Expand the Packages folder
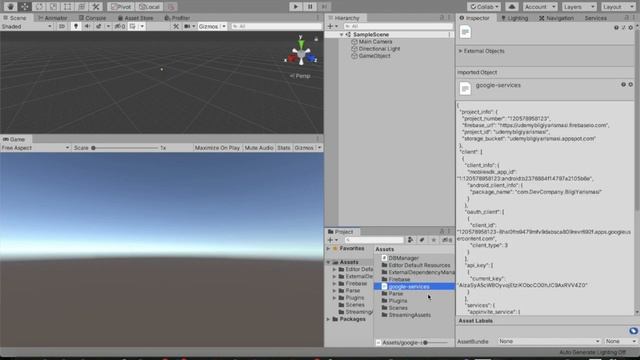Screen dimensions: 640x360 [x=329, y=319]
